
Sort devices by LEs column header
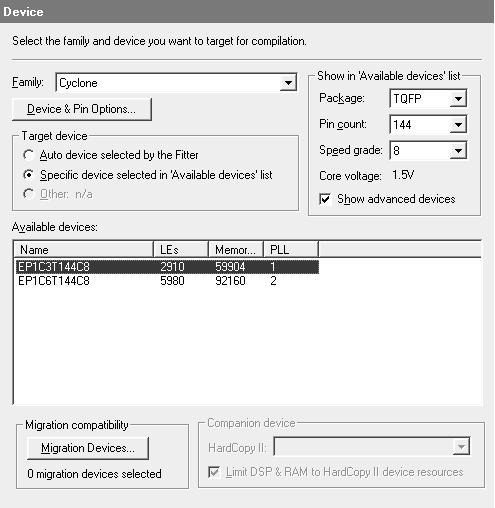tap(181, 250)
